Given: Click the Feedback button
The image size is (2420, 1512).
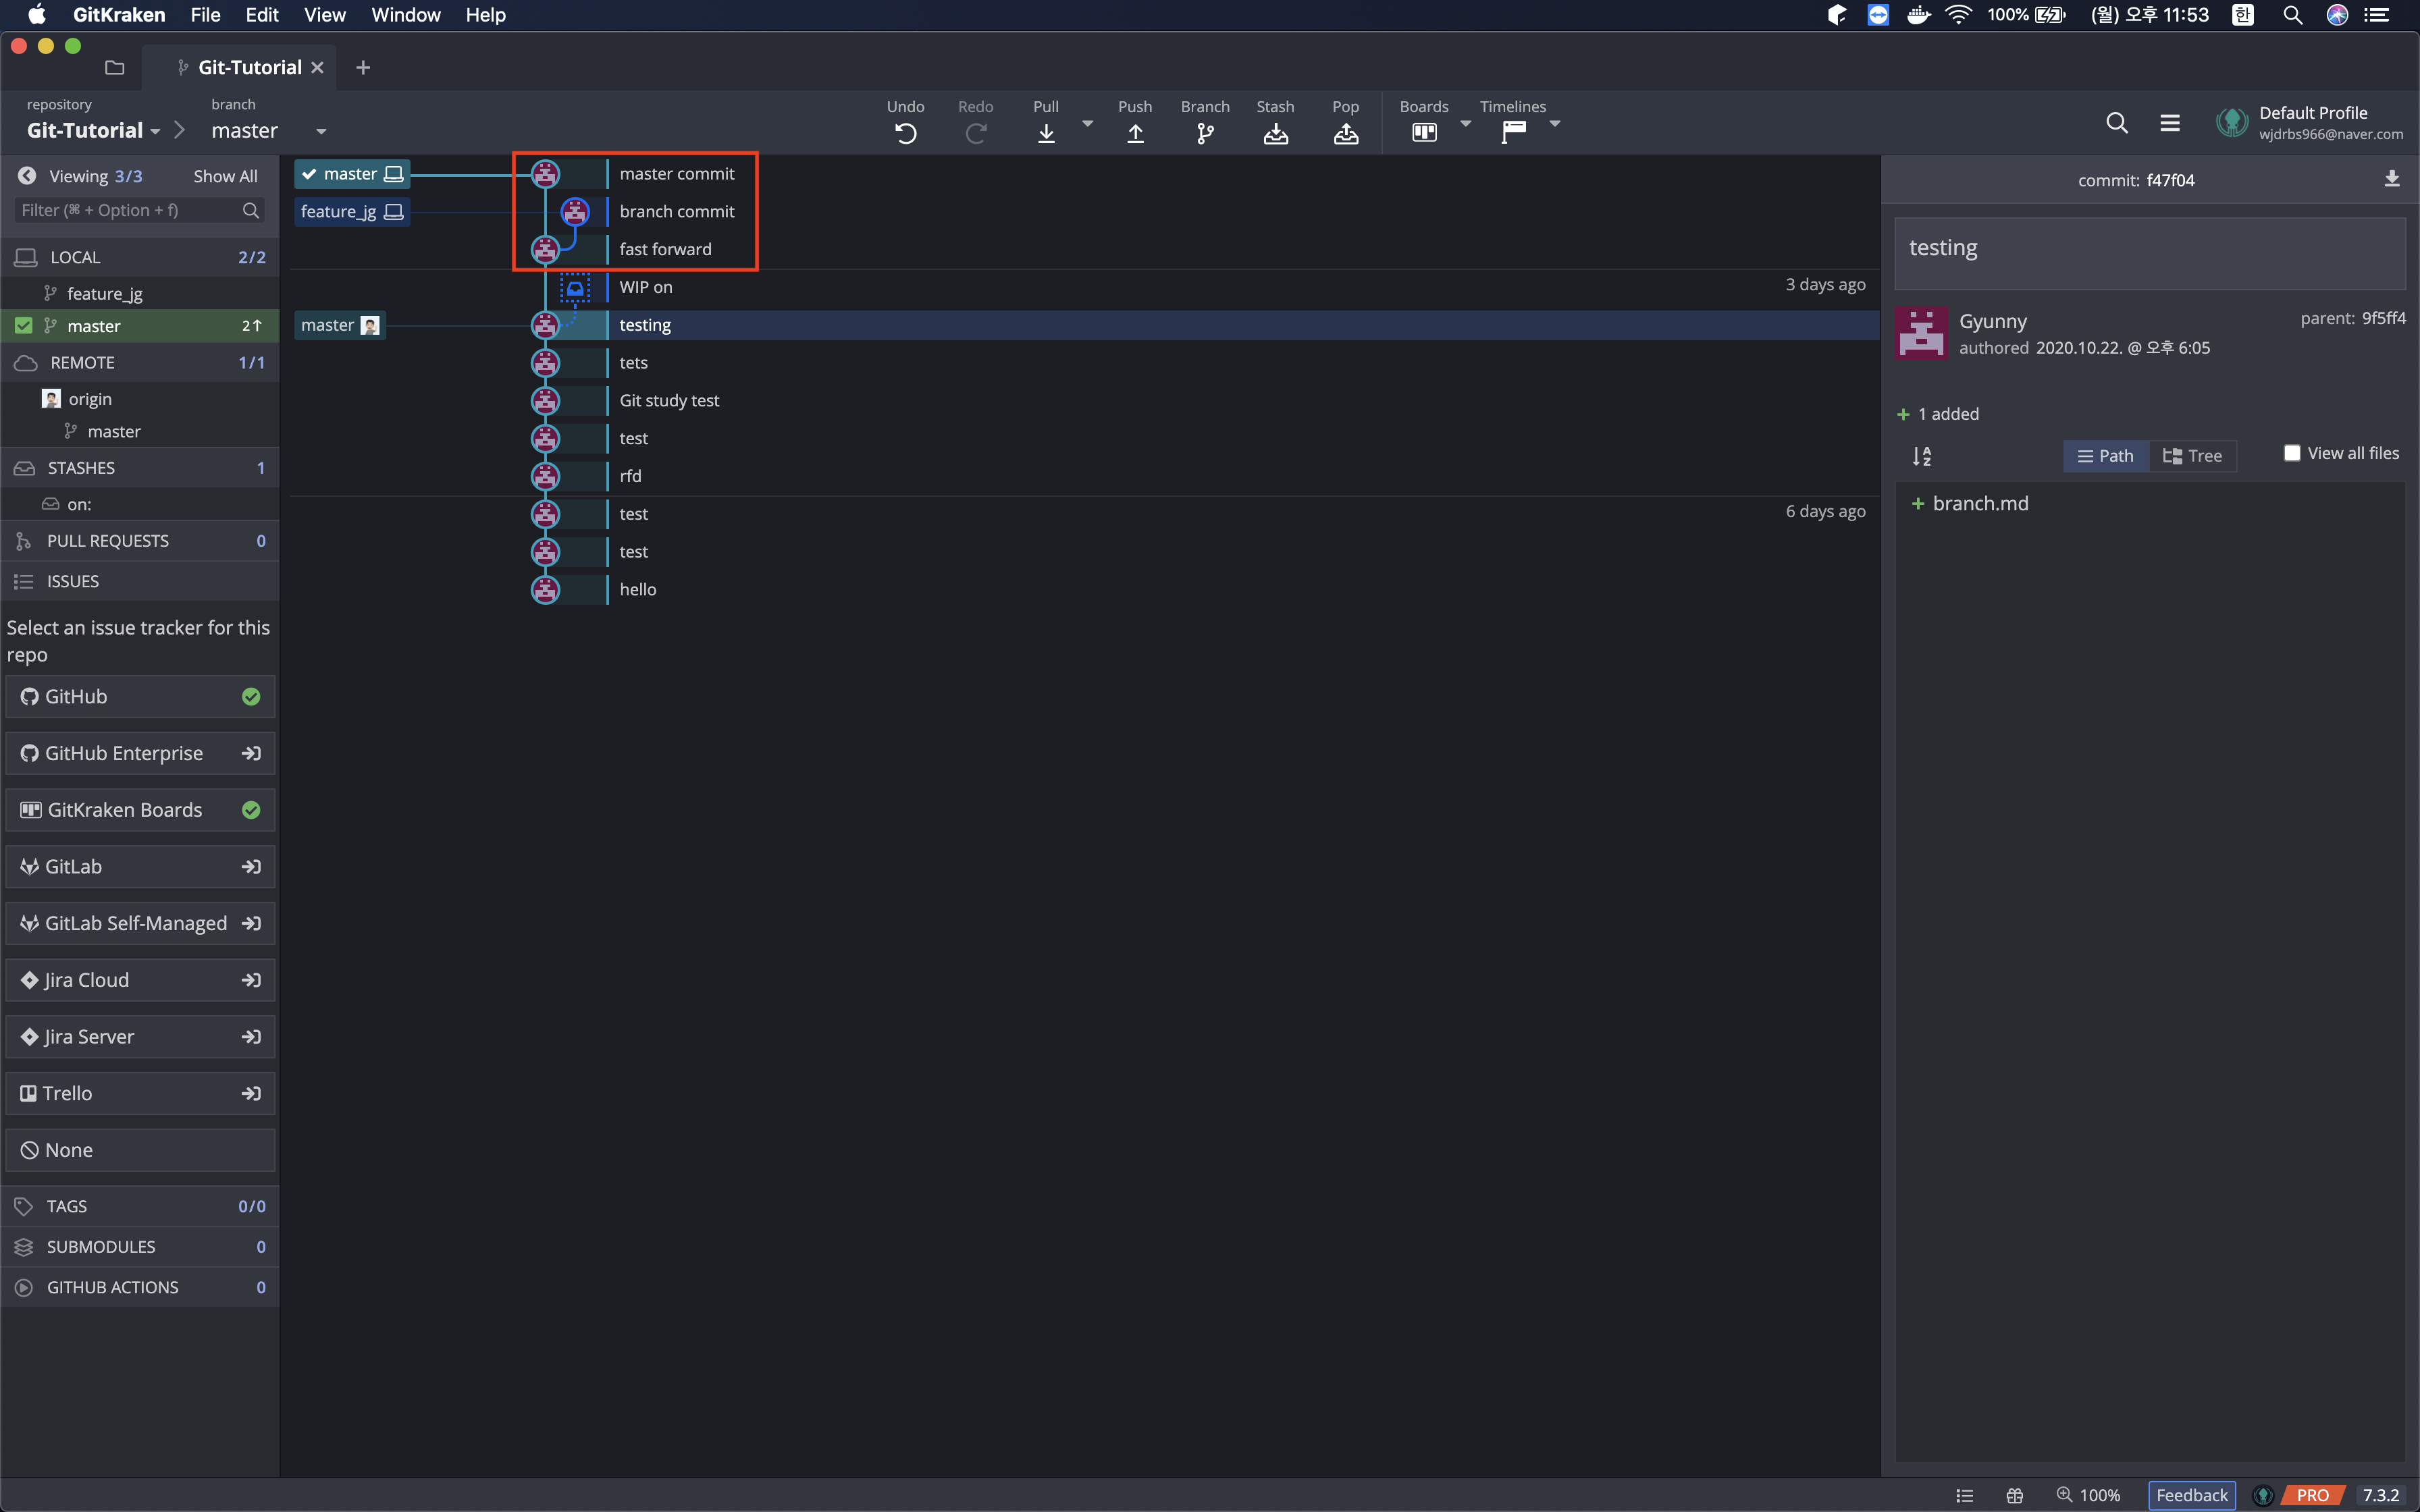Looking at the screenshot, I should coord(2191,1495).
